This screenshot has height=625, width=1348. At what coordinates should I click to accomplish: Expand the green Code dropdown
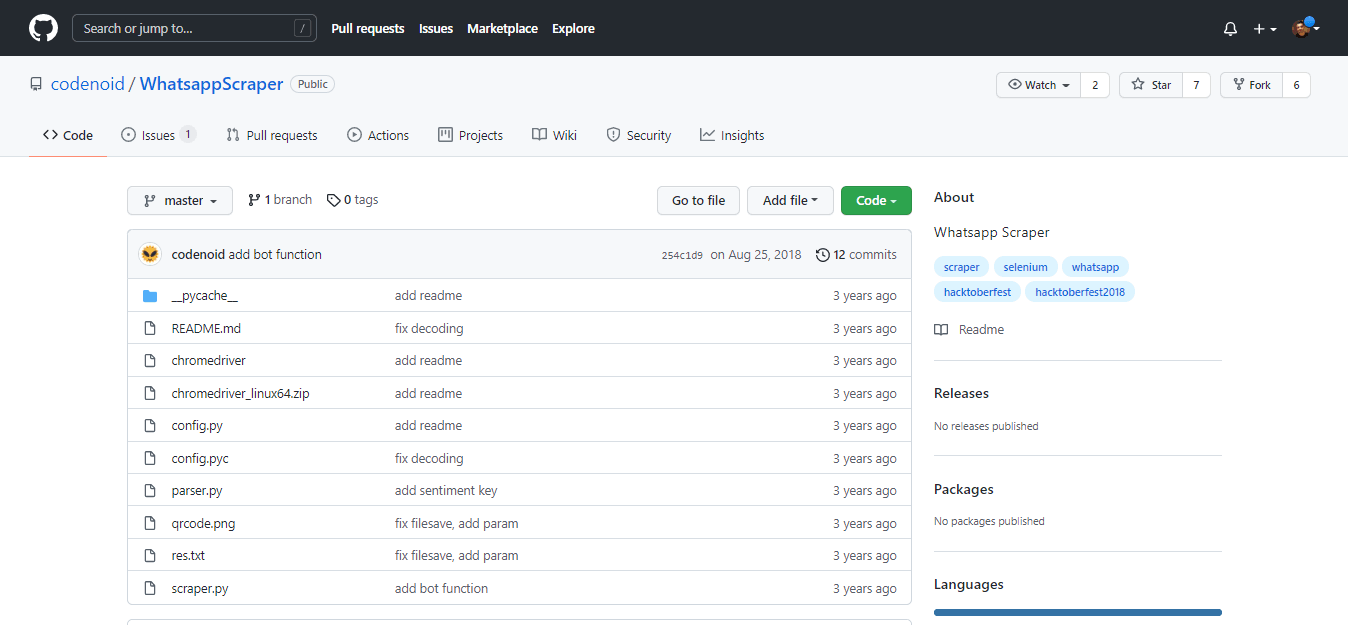(876, 201)
